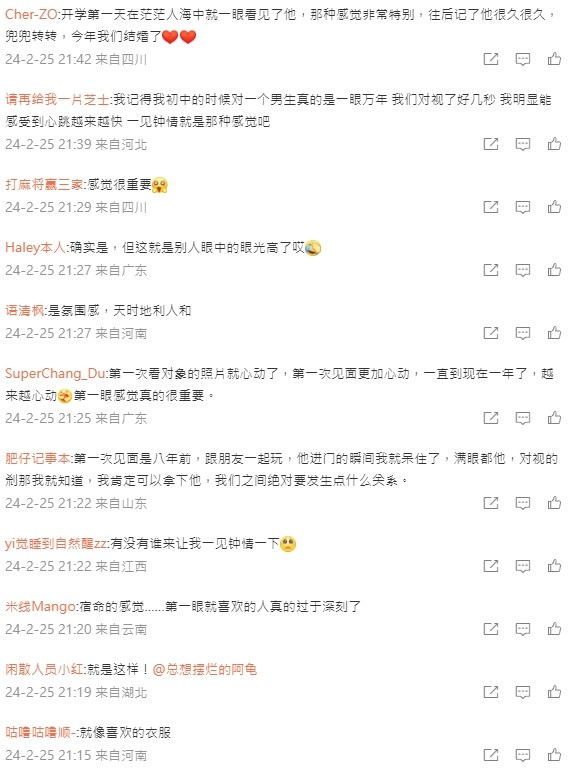Viewport: 577px width, 768px height.
Task: View Haley本人's profile
Action: coord(35,248)
